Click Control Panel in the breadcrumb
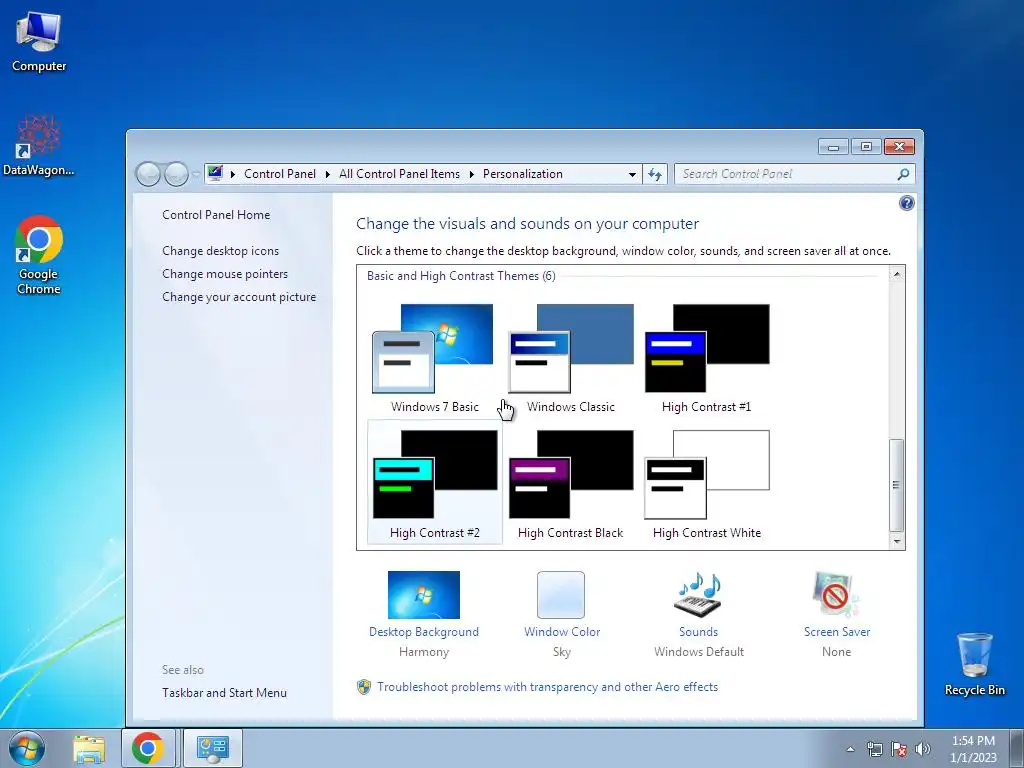 tap(280, 174)
